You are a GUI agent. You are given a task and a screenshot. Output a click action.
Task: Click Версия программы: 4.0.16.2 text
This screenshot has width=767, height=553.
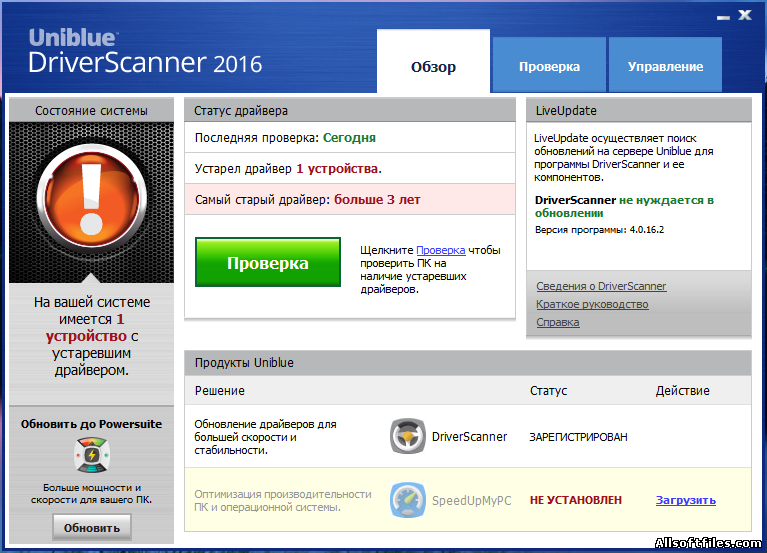[599, 229]
